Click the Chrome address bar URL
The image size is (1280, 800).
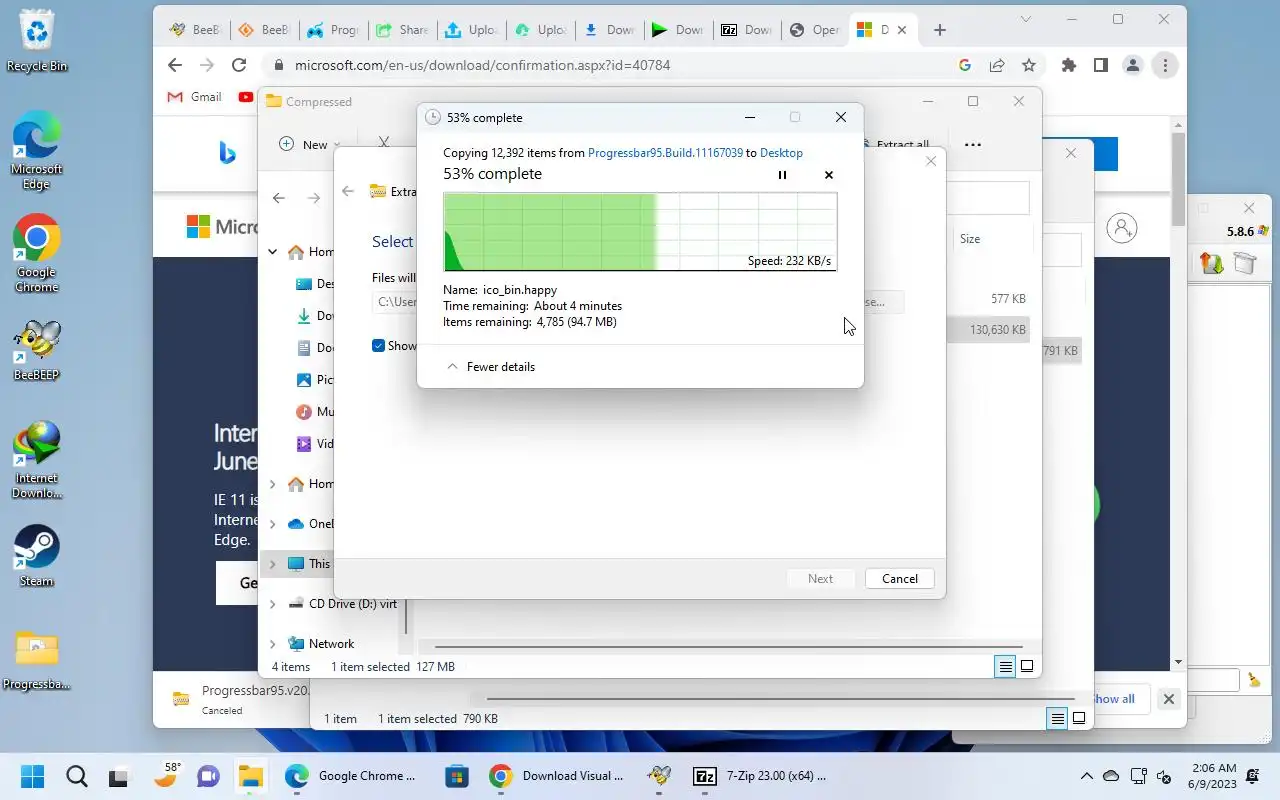tap(482, 65)
